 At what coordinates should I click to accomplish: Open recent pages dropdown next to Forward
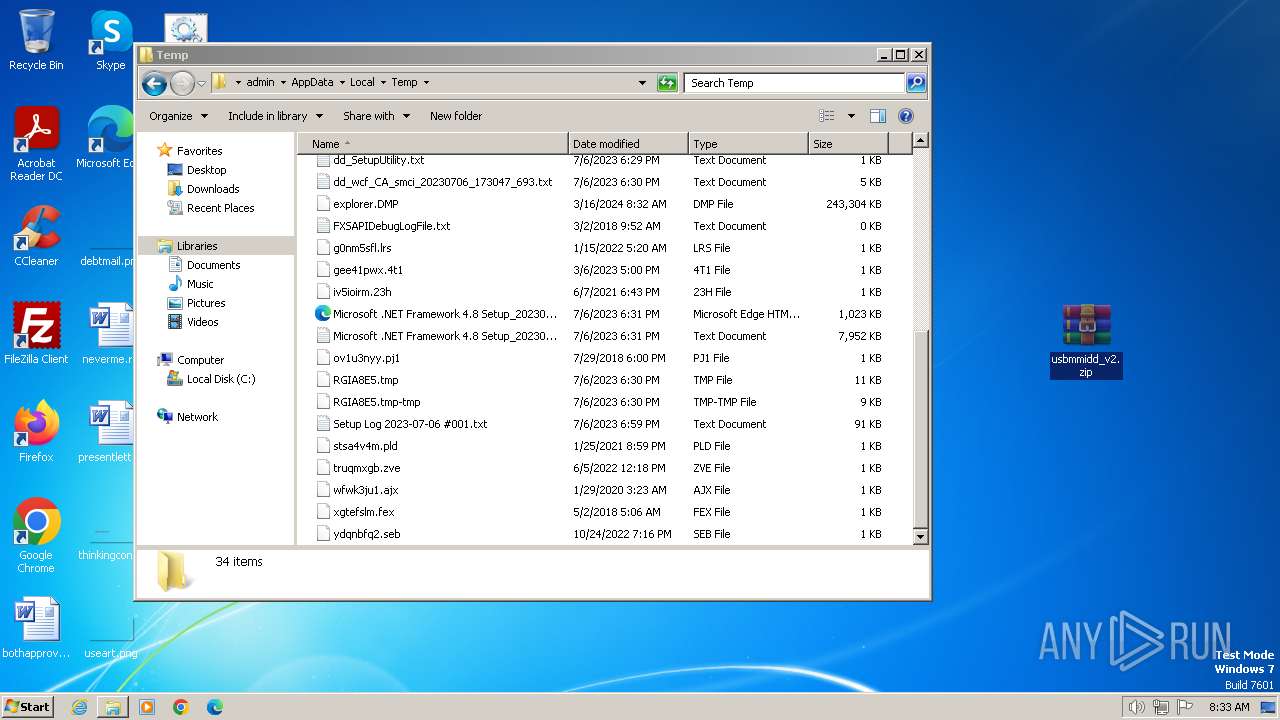pyautogui.click(x=201, y=83)
